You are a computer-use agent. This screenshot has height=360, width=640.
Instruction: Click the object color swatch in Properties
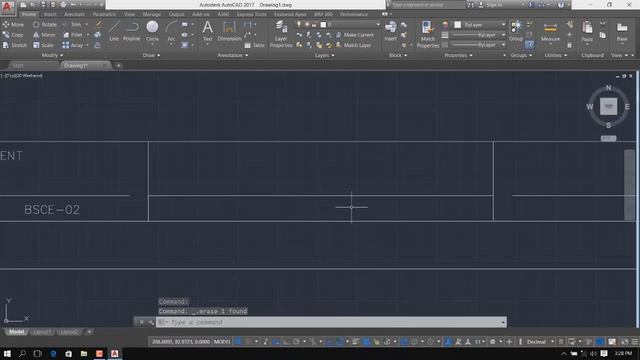click(x=458, y=25)
